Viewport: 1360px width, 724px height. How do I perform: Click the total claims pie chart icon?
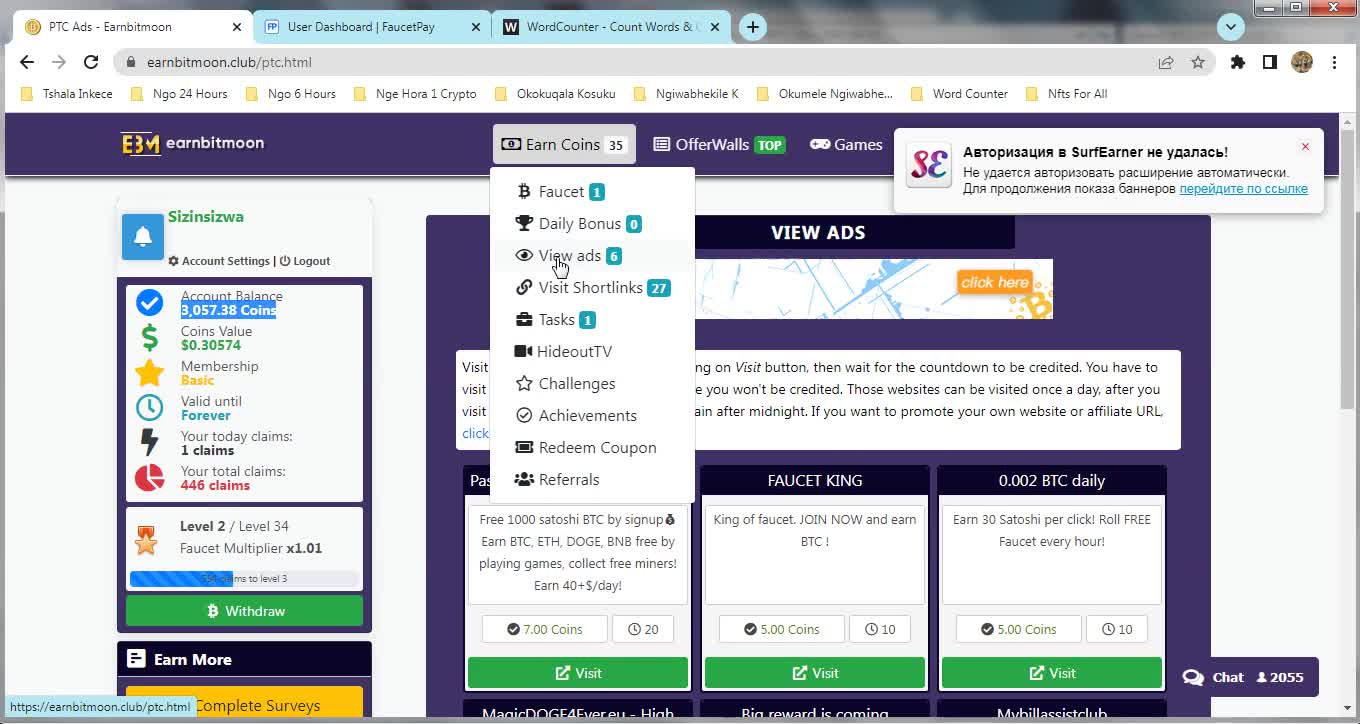click(x=149, y=478)
